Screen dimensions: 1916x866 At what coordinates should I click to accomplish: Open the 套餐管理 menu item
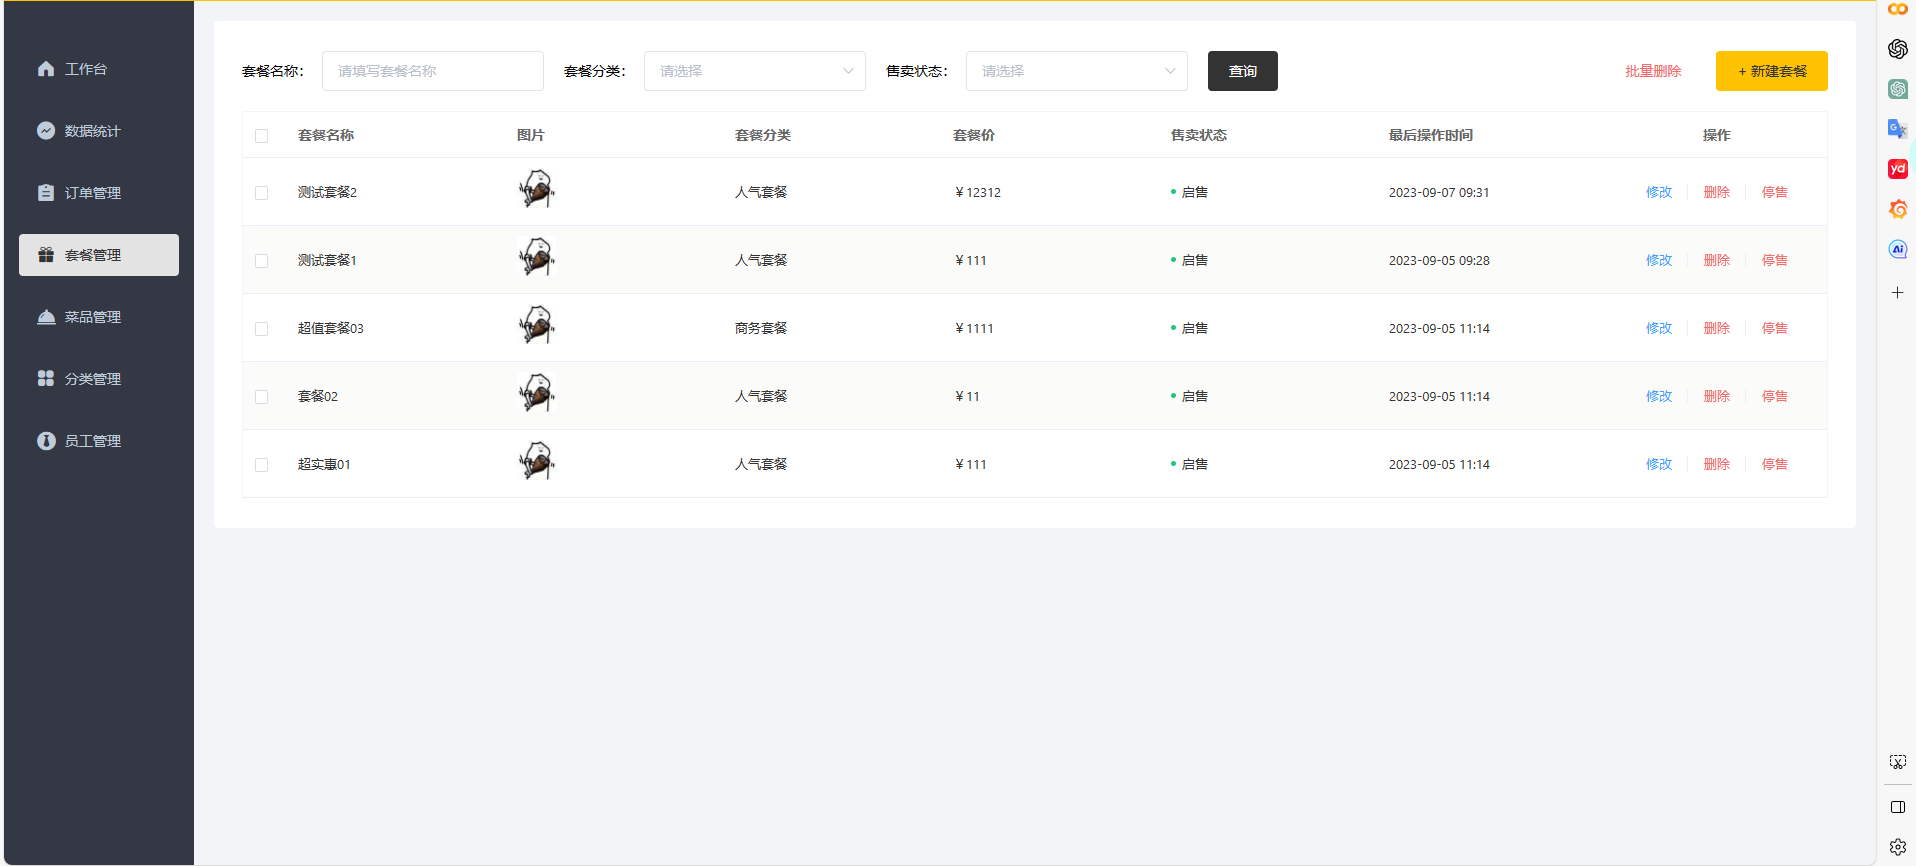99,255
